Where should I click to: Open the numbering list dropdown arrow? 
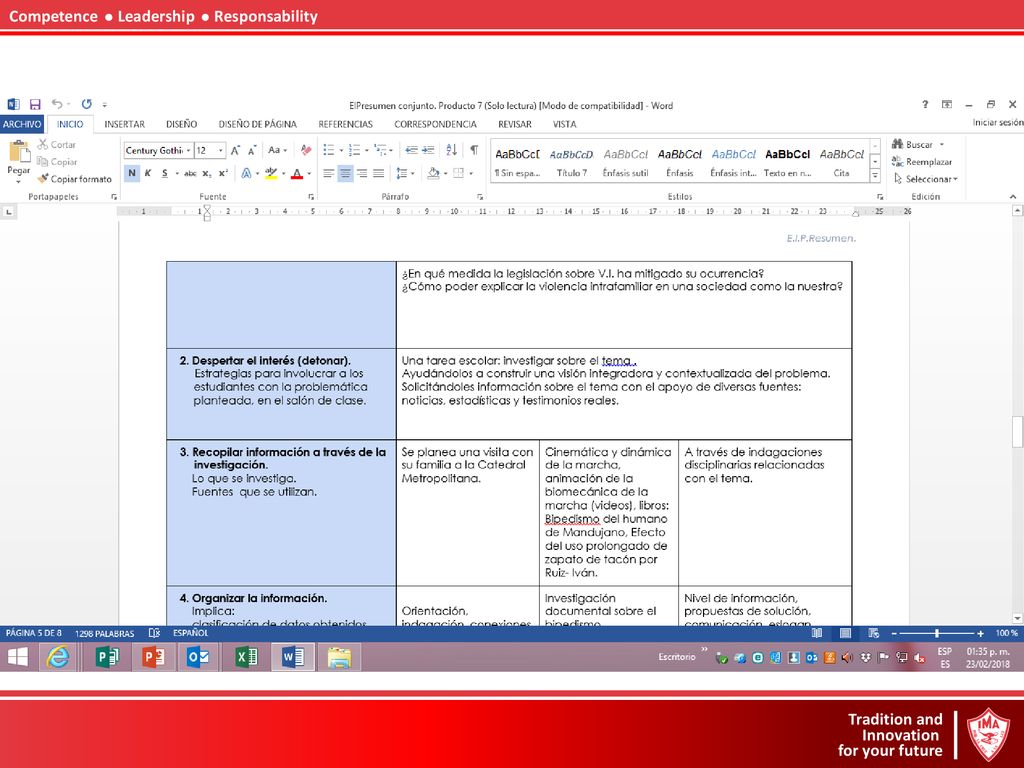coord(366,150)
